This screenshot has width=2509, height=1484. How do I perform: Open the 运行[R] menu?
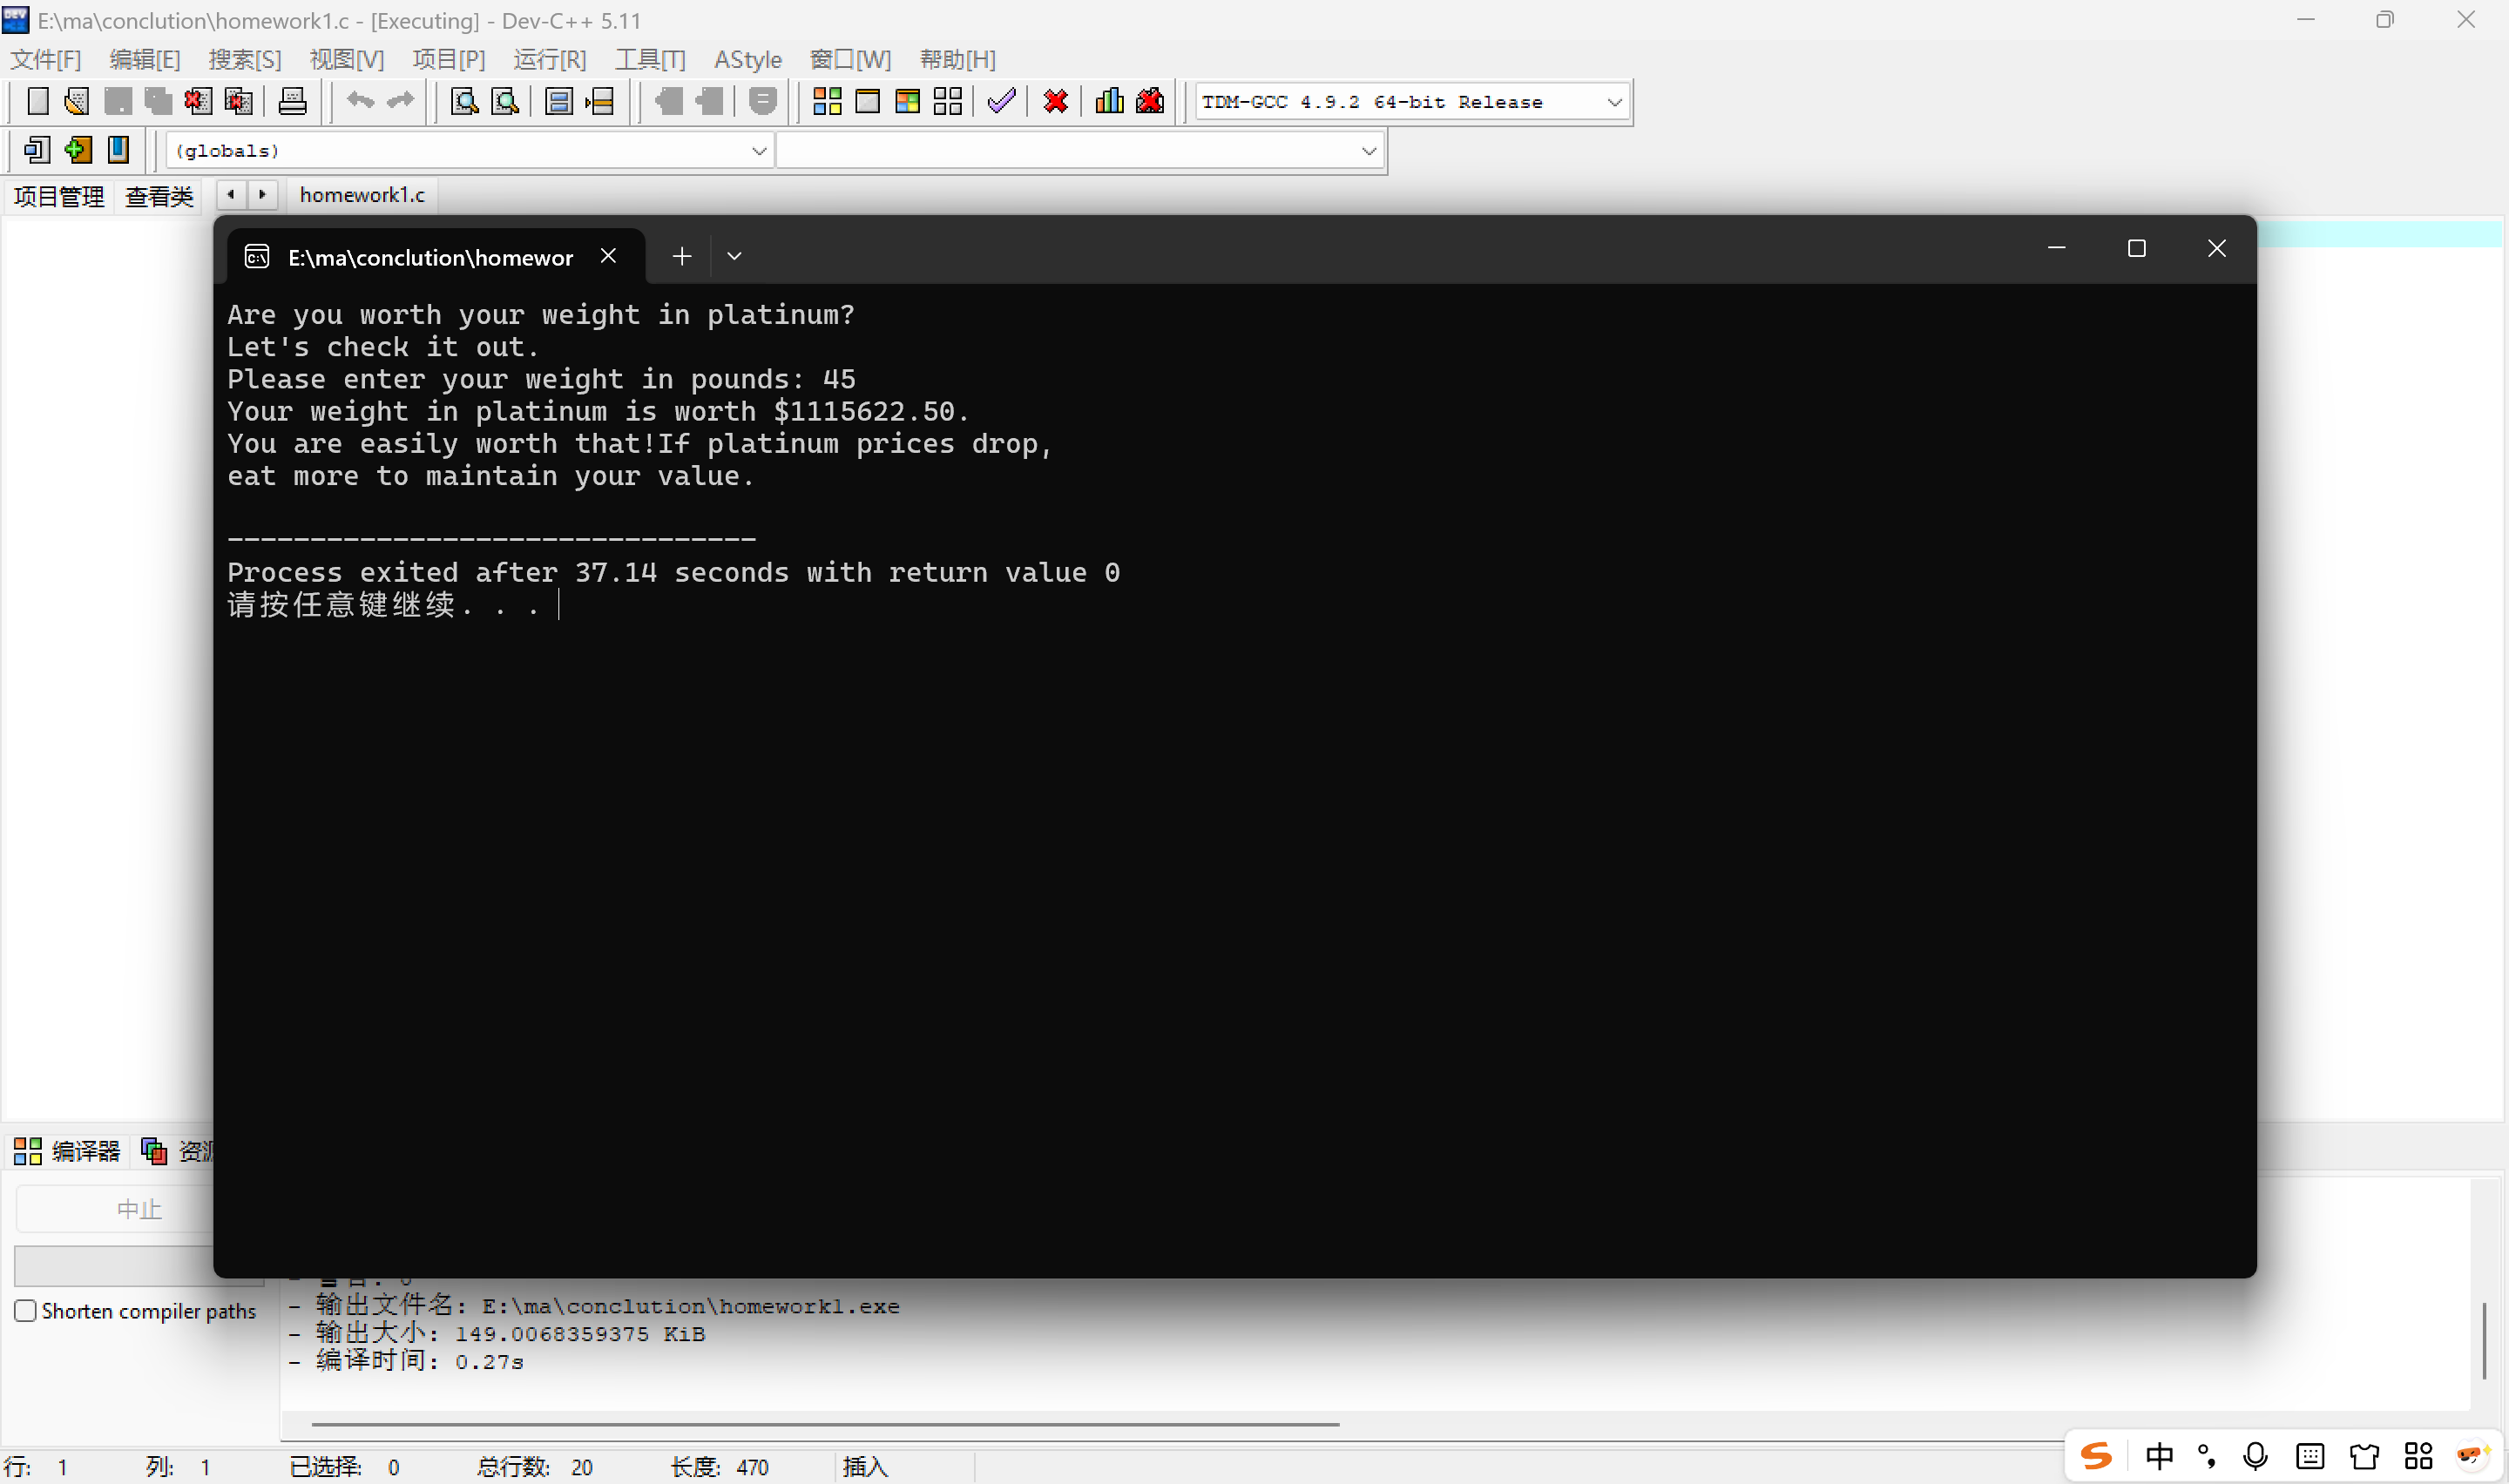549,60
